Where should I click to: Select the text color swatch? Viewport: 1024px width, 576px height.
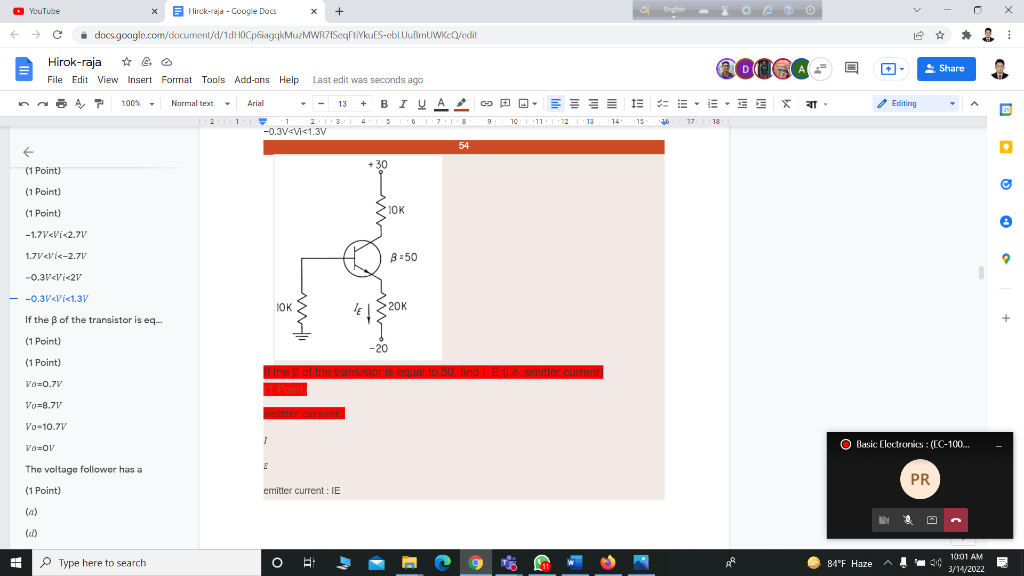click(439, 103)
